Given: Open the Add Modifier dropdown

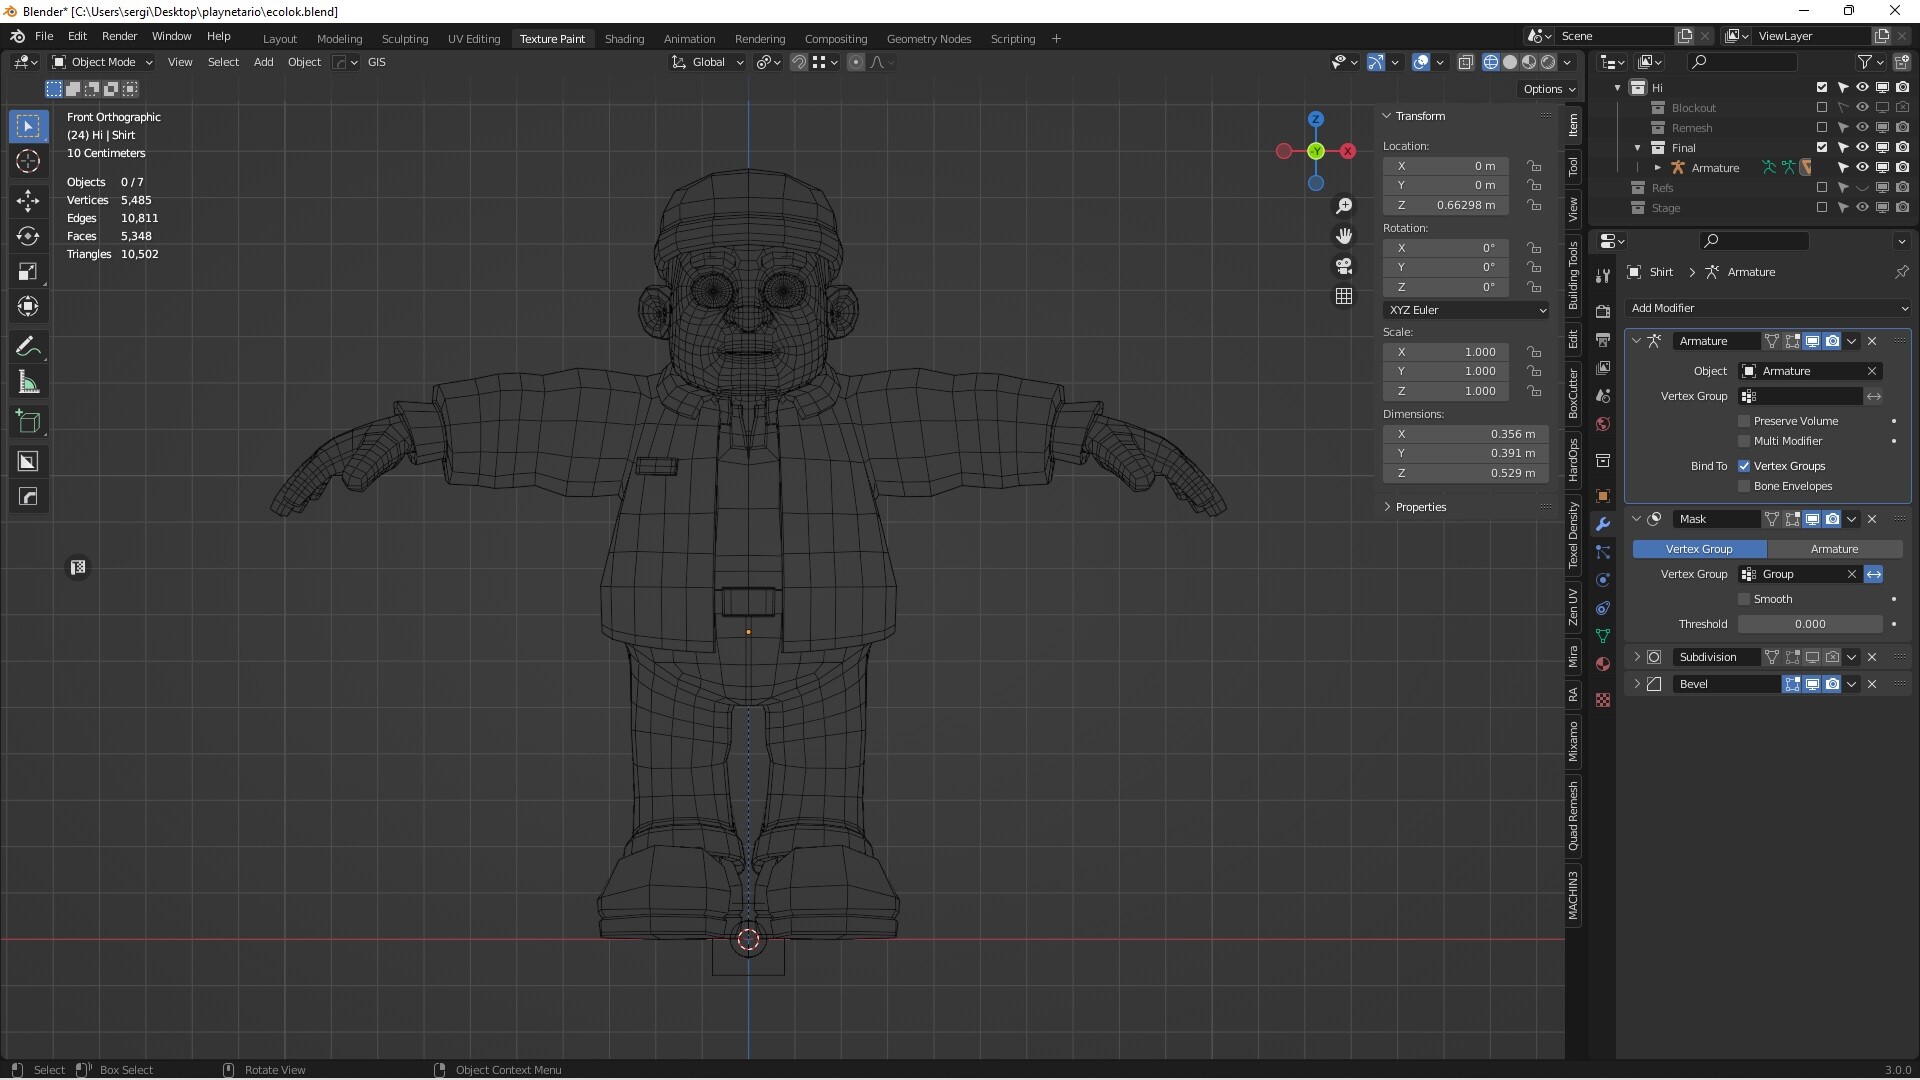Looking at the screenshot, I should click(x=1767, y=308).
